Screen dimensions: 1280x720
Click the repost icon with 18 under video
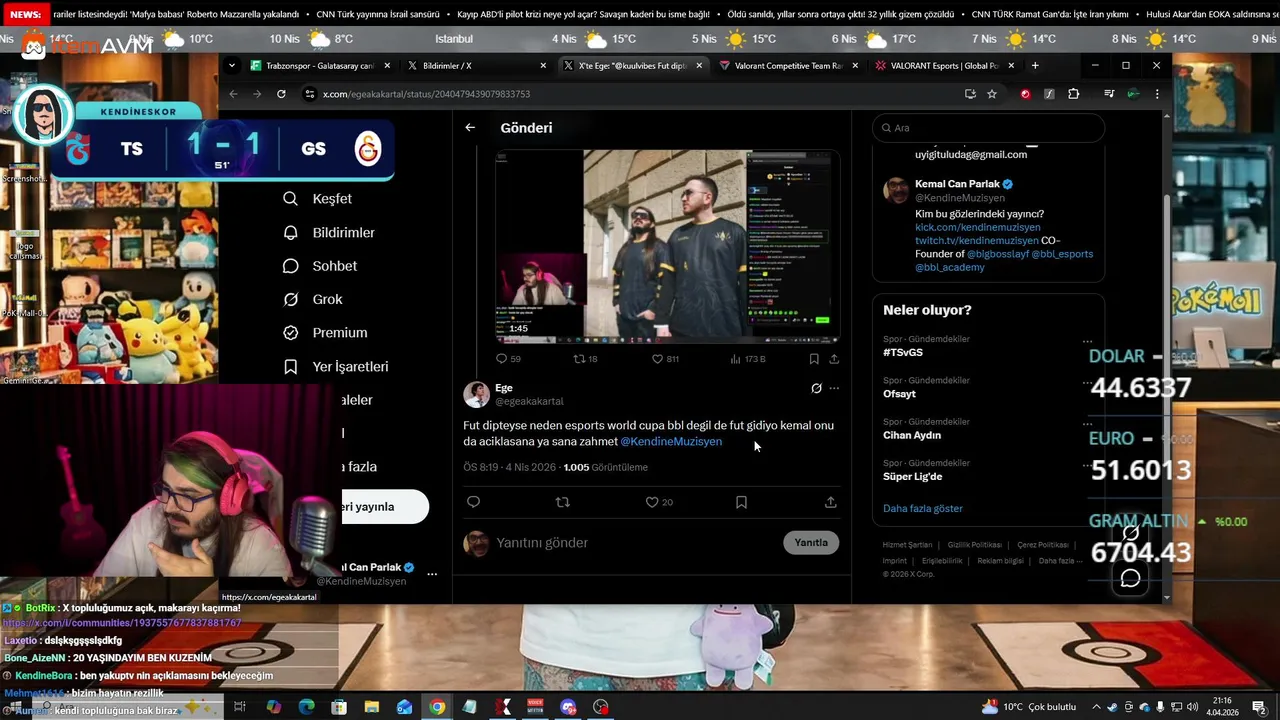(585, 359)
